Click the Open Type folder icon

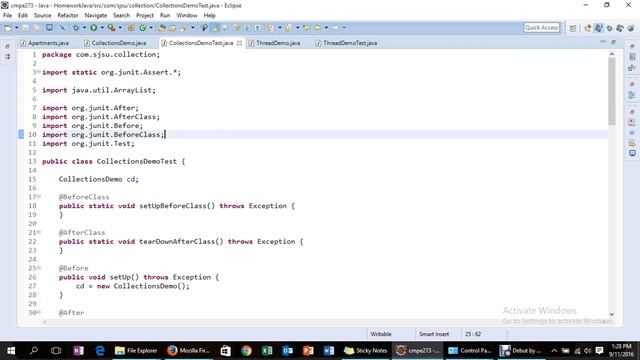click(162, 28)
